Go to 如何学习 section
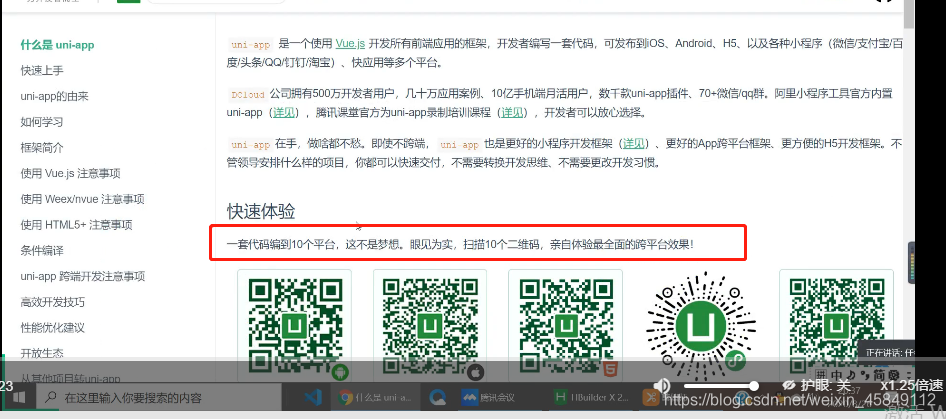 [42, 122]
